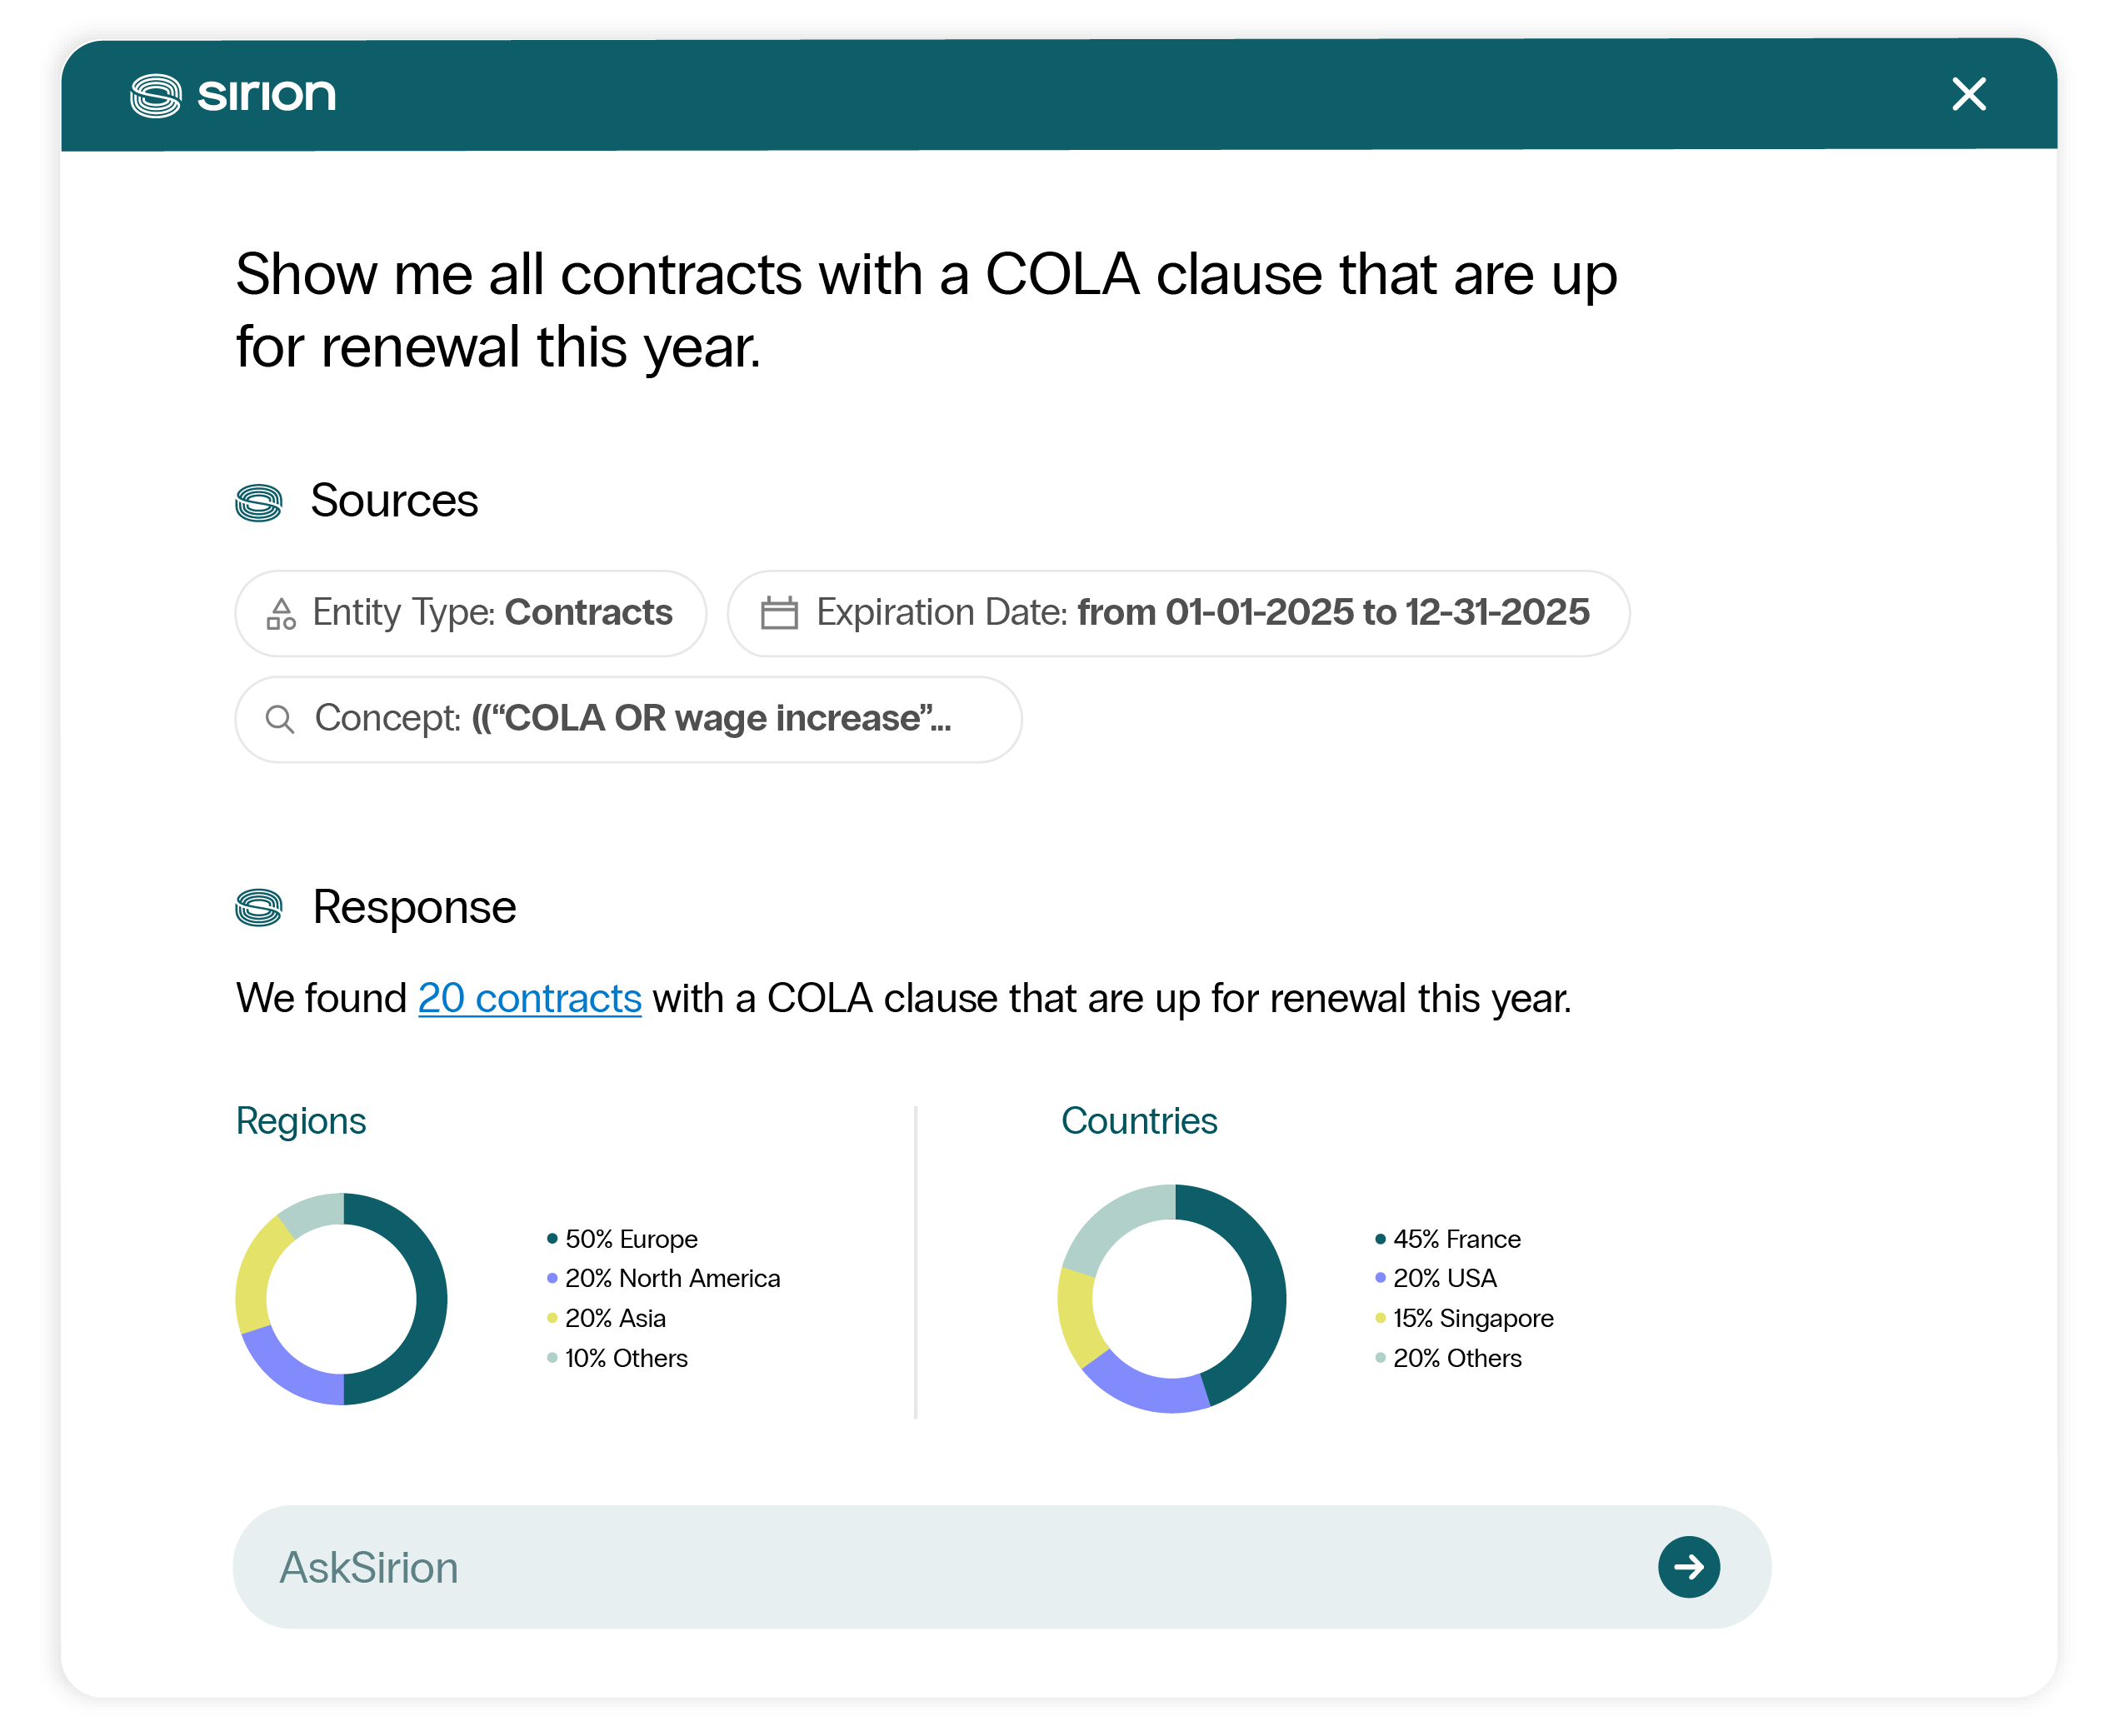Click the magnifier icon in Concept chip
Image resolution: width=2118 pixels, height=1736 pixels.
coord(280,719)
